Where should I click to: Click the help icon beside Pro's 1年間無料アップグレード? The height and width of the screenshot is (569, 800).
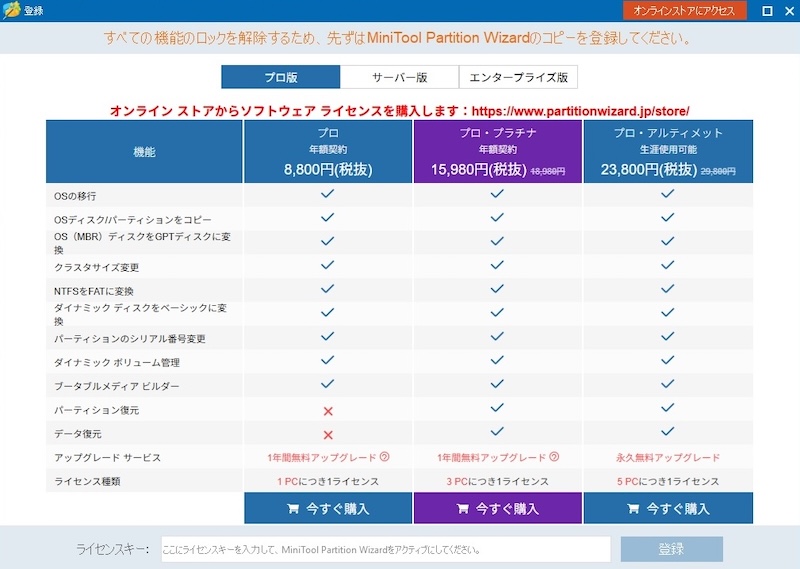(x=385, y=458)
